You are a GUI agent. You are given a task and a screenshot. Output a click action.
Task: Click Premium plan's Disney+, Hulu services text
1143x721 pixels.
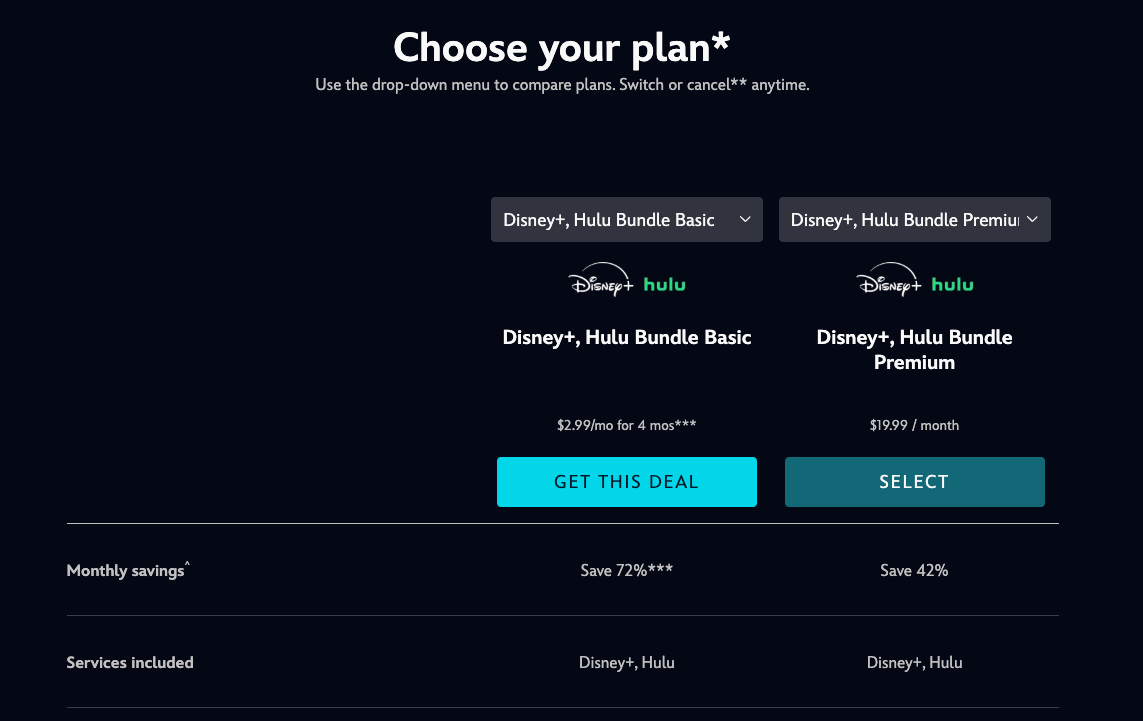point(914,662)
